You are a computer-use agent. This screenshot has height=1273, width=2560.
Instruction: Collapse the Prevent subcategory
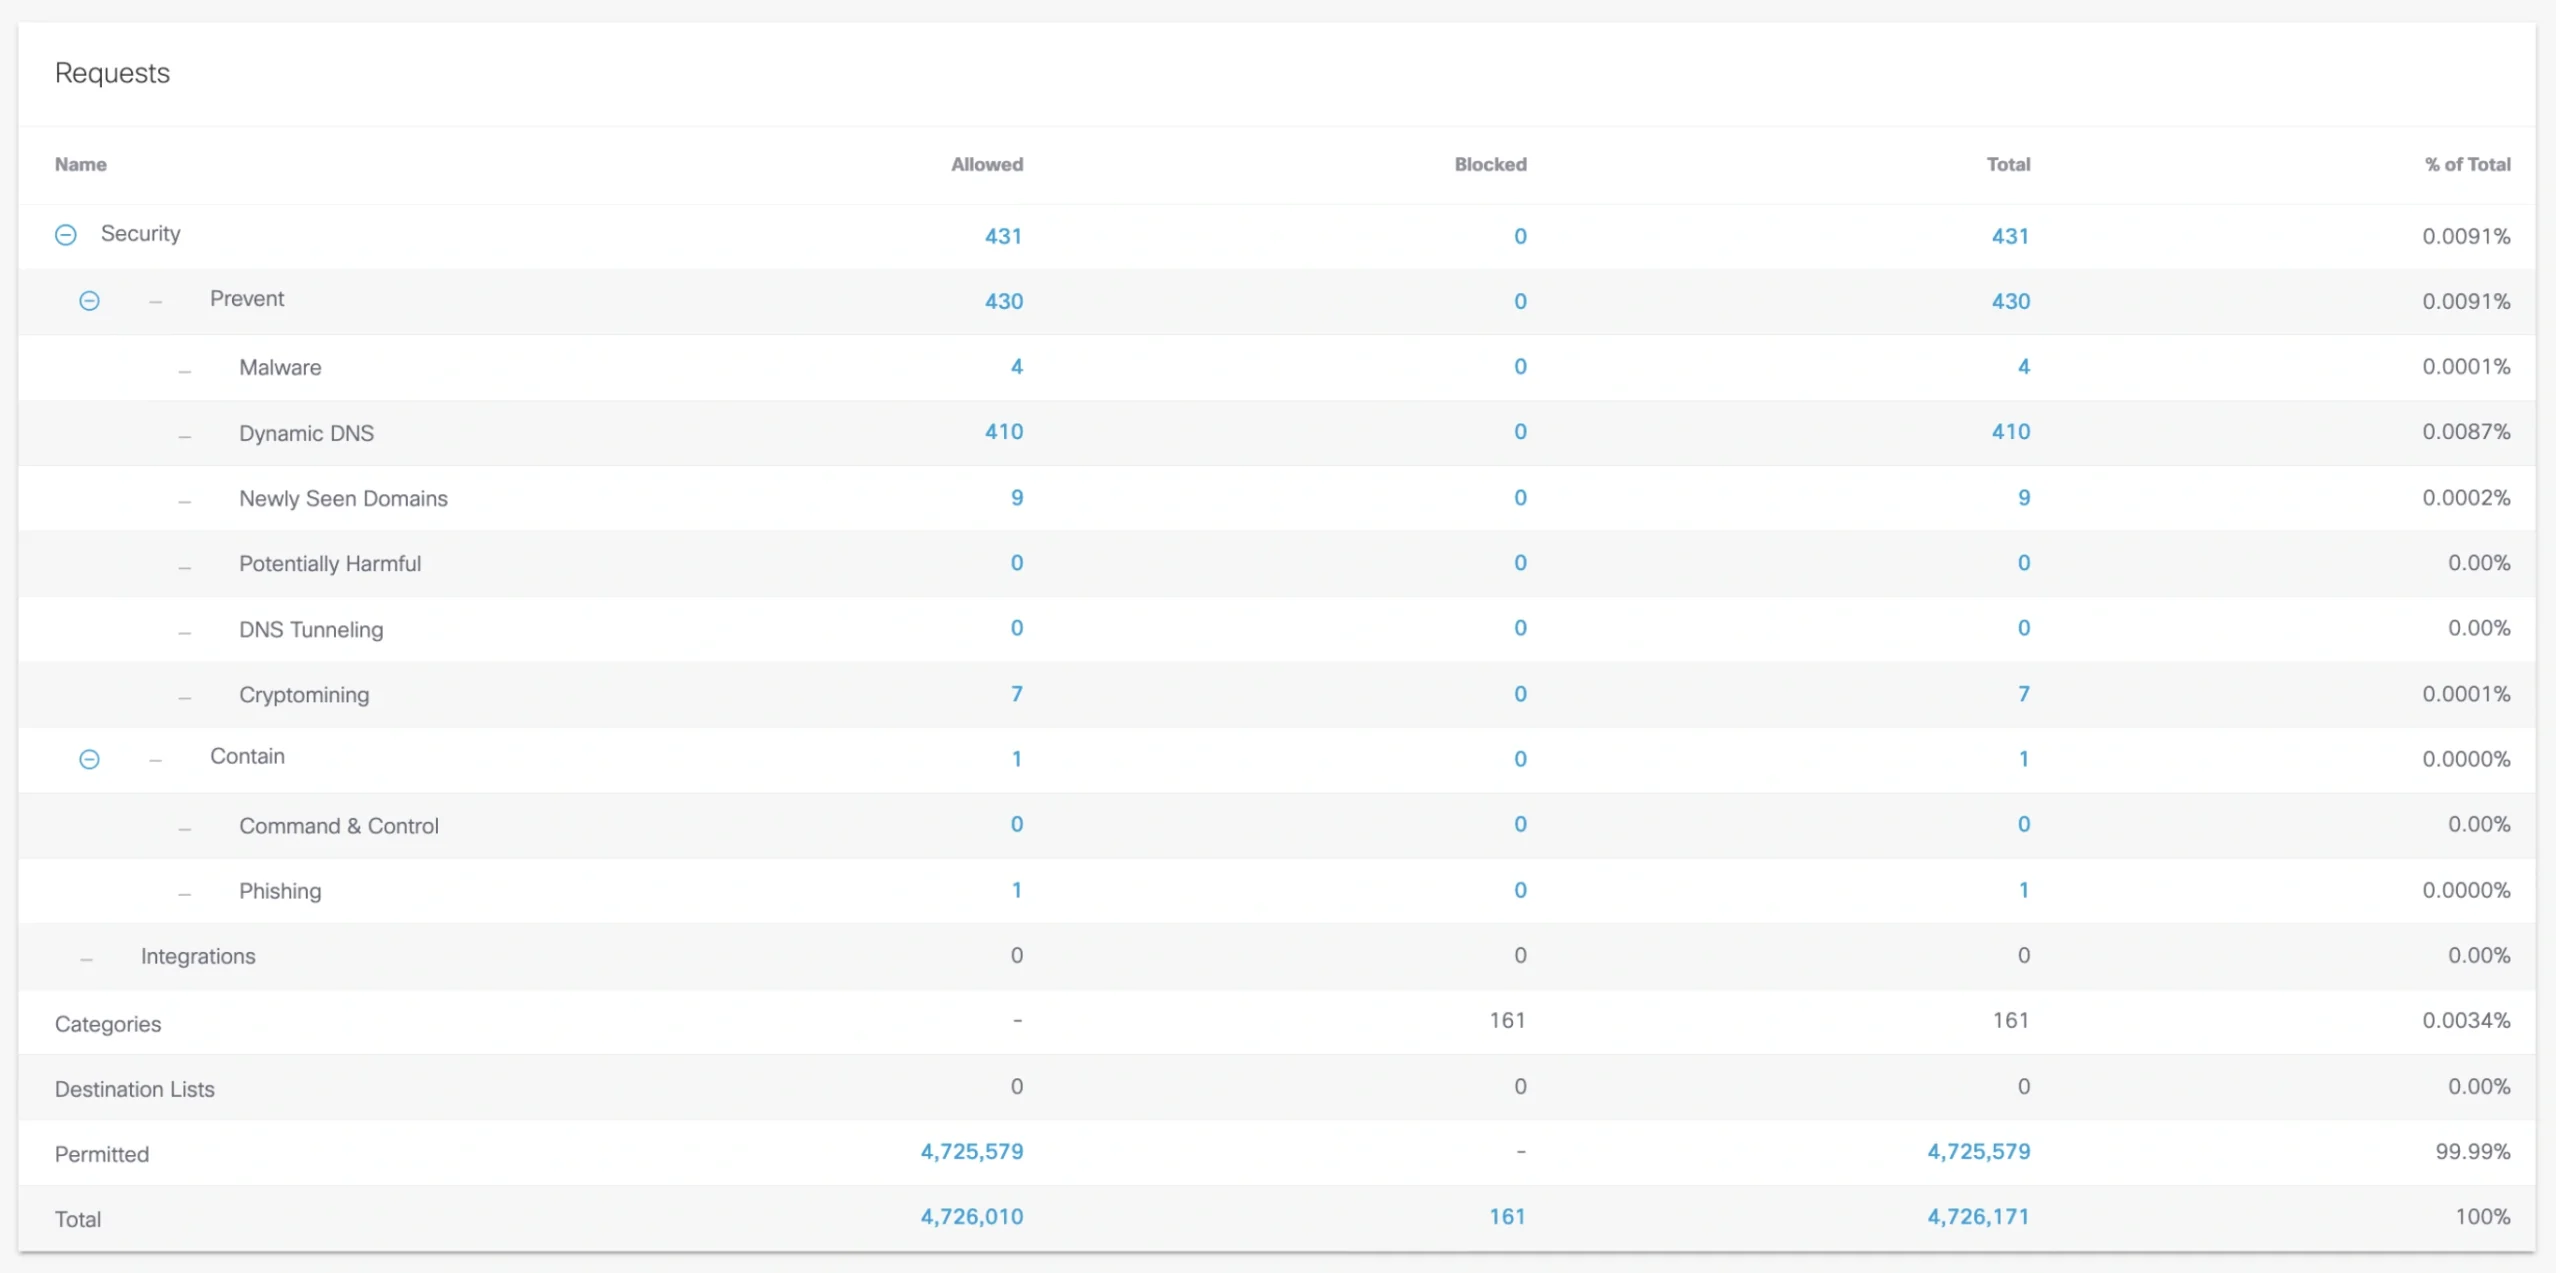(89, 301)
